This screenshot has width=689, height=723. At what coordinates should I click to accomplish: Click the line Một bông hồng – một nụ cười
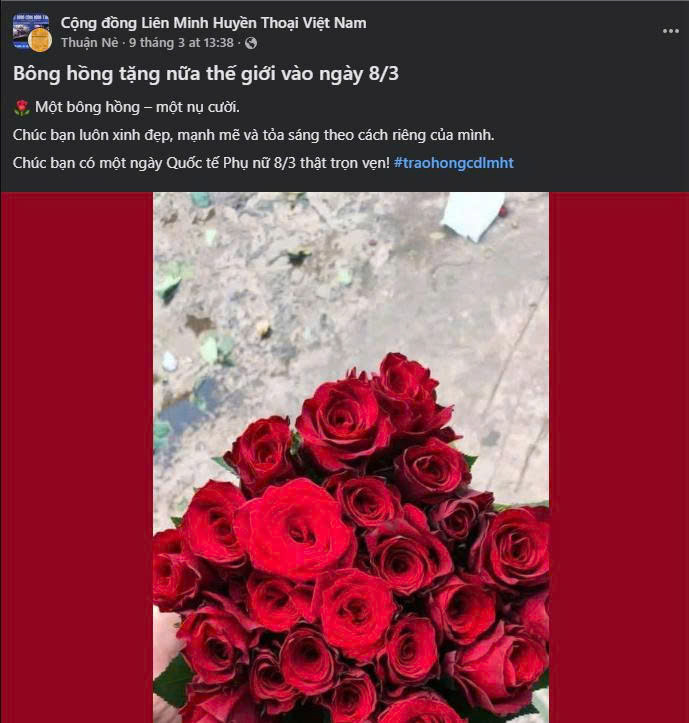click(141, 107)
